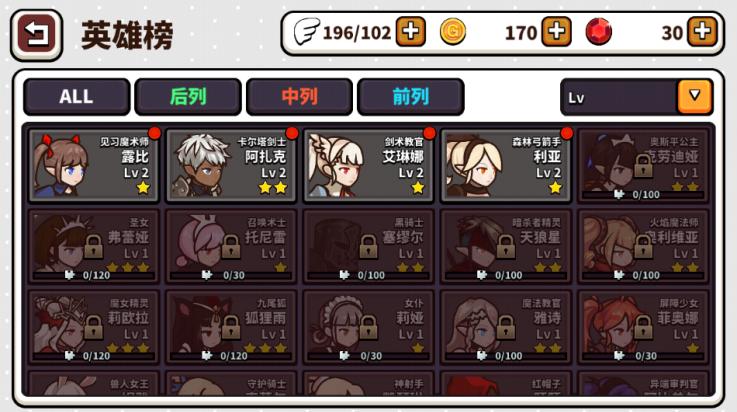
Task: Switch to the 后列 tab
Action: (188, 97)
